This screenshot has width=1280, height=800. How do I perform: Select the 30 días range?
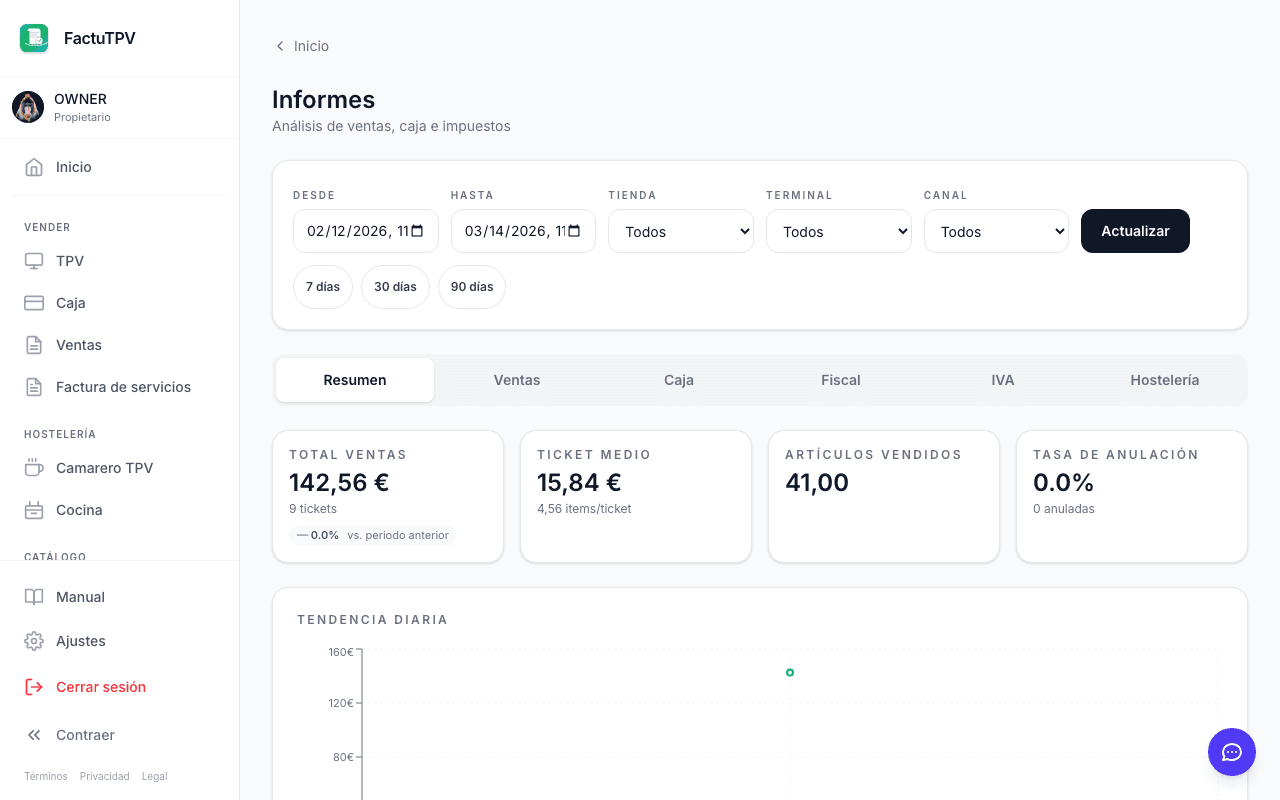click(x=395, y=287)
